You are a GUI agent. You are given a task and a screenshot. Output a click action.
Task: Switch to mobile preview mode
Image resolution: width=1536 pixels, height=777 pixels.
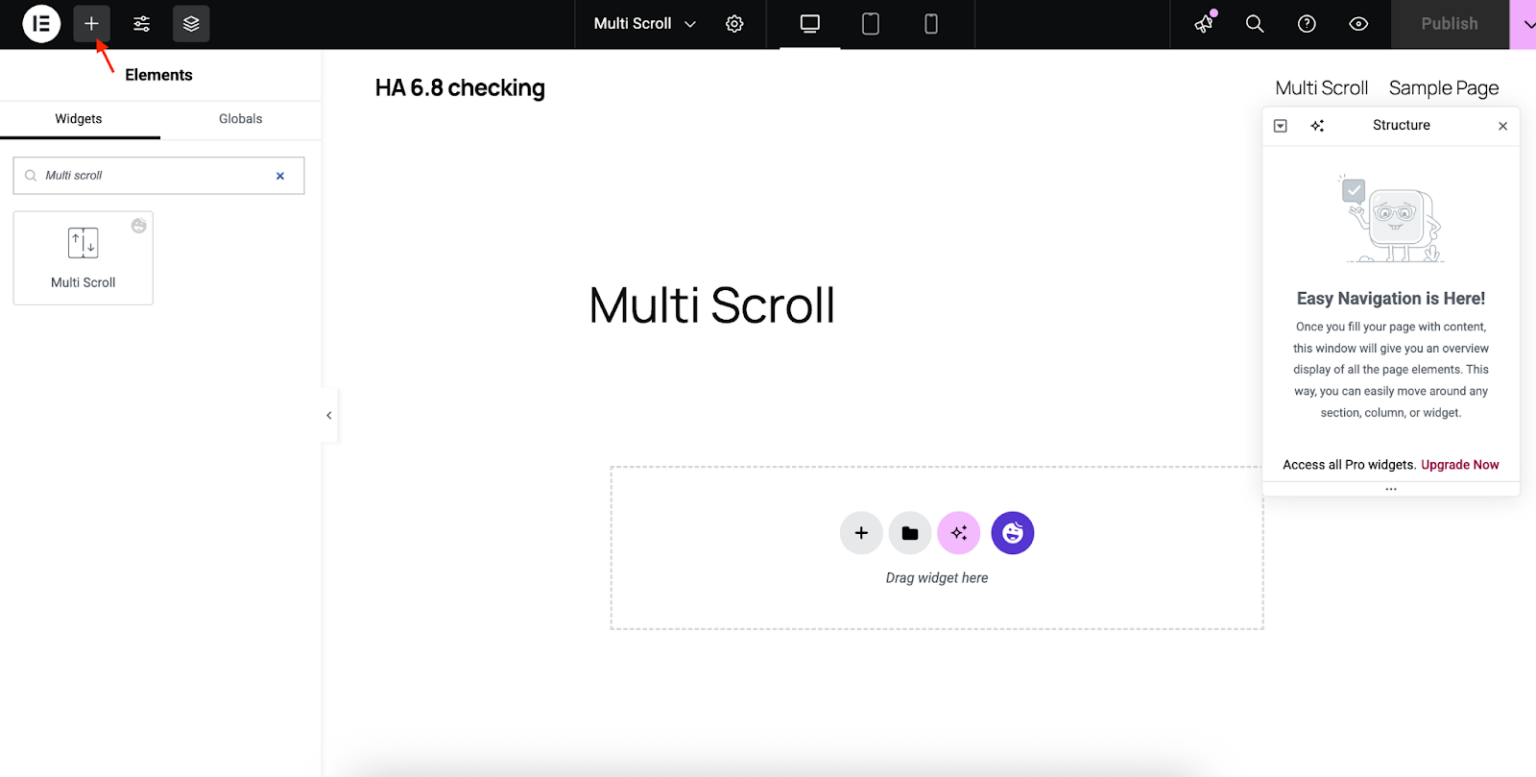point(931,23)
